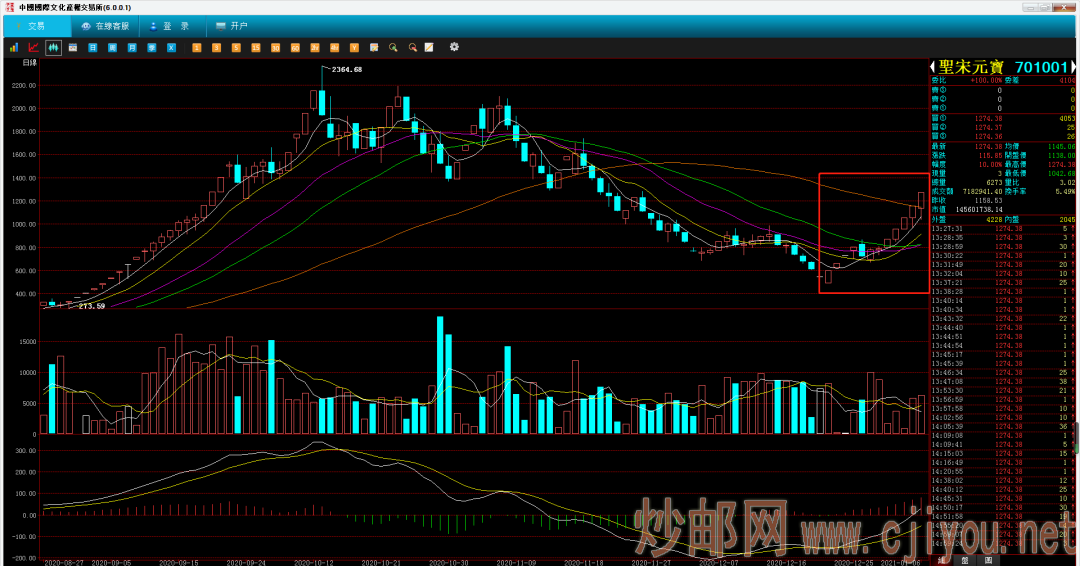Screen dimensions: 1080x566
Task: Click the pencil drawing tool icon
Action: 429,47
